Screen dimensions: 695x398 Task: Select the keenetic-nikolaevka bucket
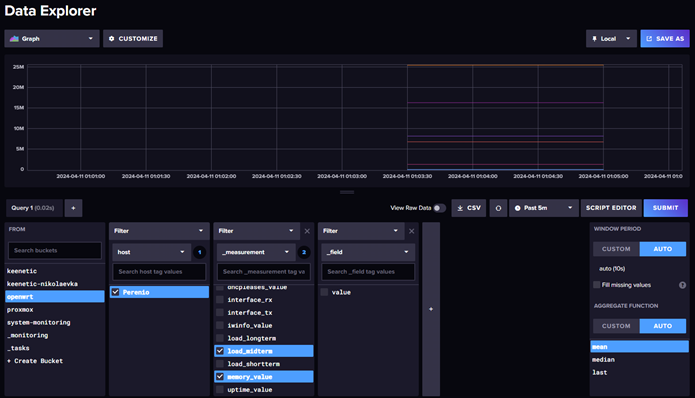click(x=55, y=284)
